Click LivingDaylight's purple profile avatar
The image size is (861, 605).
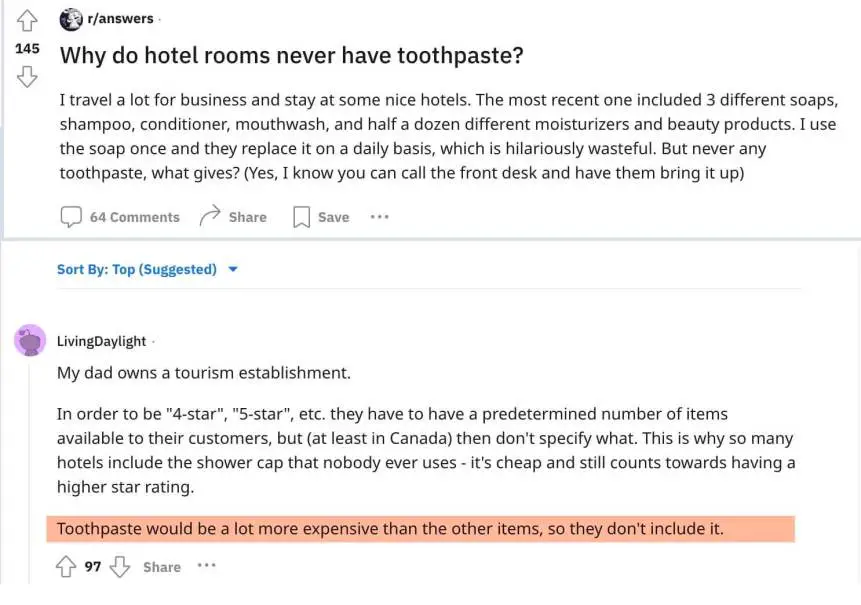pyautogui.click(x=30, y=340)
